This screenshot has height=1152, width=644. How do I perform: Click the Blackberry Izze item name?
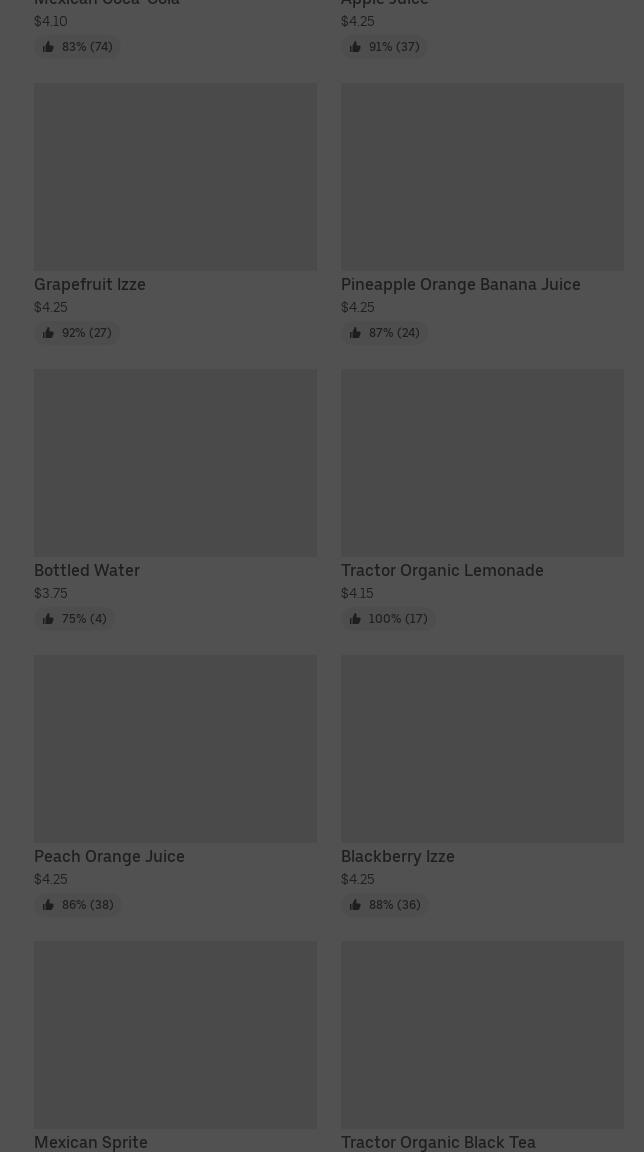coord(398,856)
